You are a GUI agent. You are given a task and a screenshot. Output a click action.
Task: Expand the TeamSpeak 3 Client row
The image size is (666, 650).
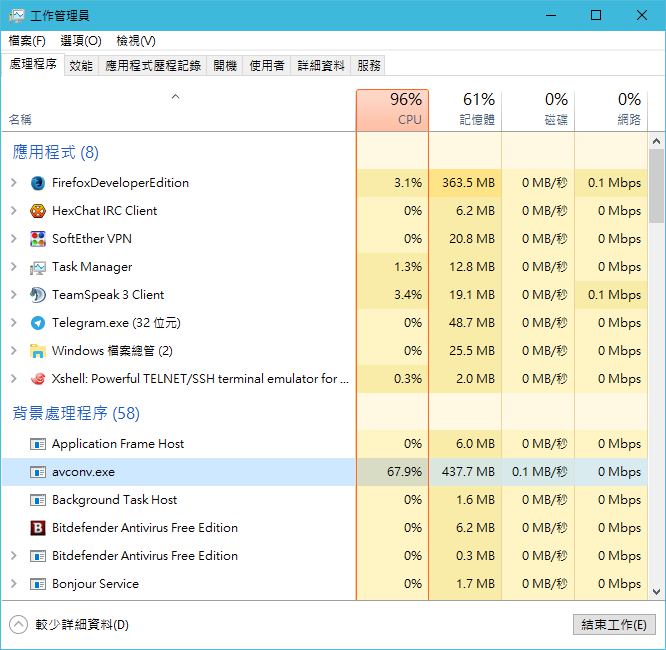tap(14, 295)
